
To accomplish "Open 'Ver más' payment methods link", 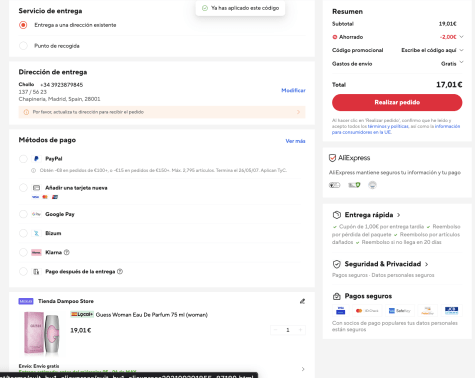I will 295,141.
